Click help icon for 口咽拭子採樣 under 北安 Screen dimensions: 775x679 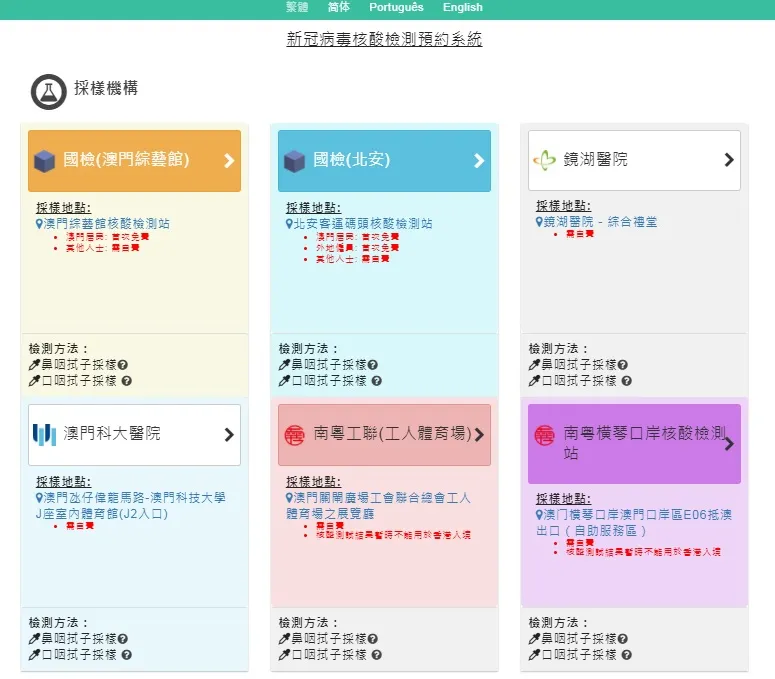point(377,381)
